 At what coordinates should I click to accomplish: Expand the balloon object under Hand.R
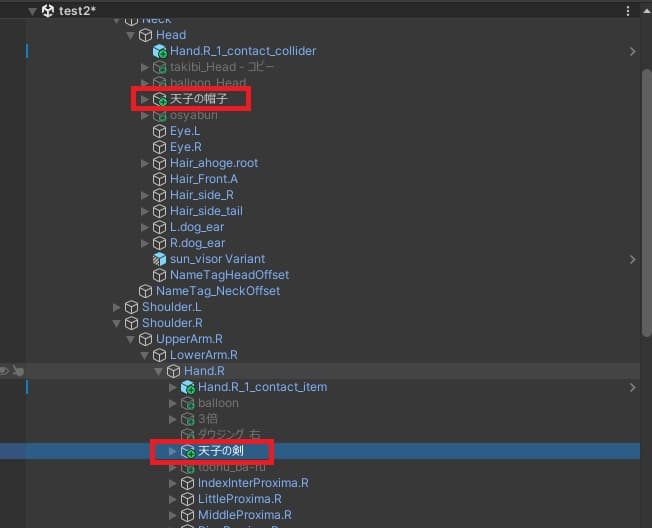pyautogui.click(x=173, y=403)
